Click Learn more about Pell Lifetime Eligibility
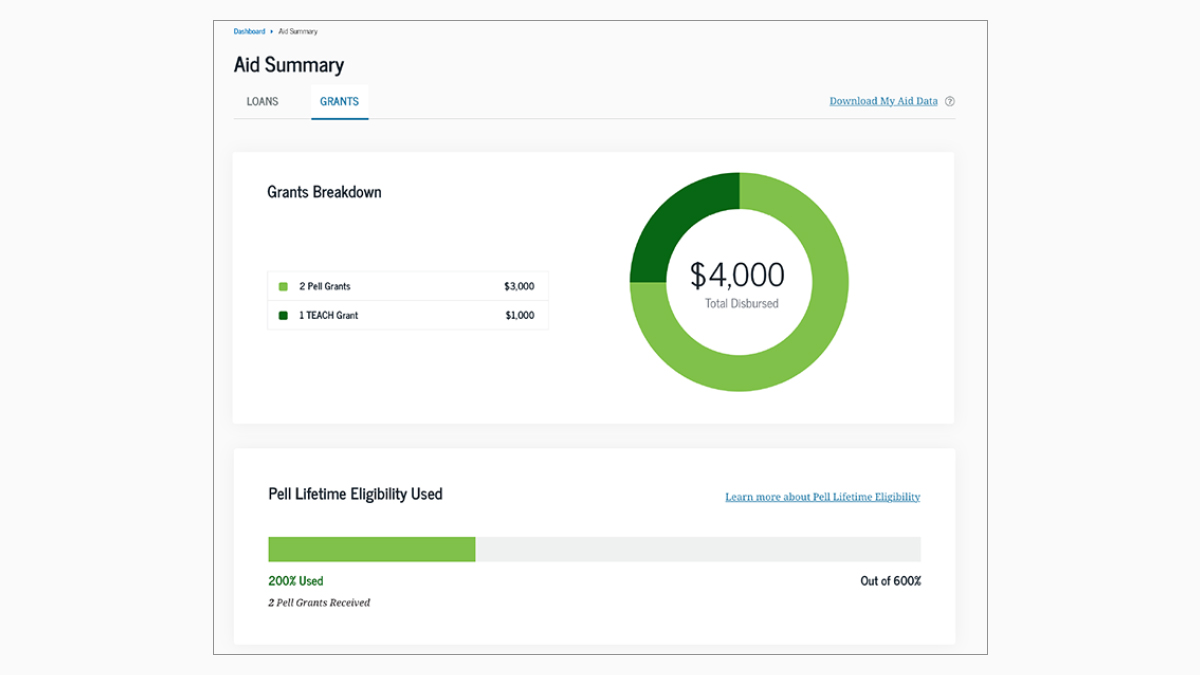 coord(822,496)
